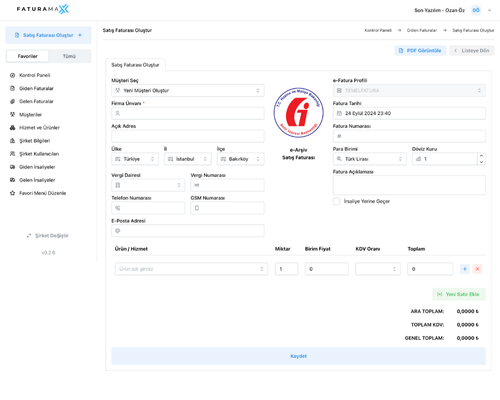Open the Müşteri Seç dropdown
The width and height of the screenshot is (500, 400).
pos(188,90)
